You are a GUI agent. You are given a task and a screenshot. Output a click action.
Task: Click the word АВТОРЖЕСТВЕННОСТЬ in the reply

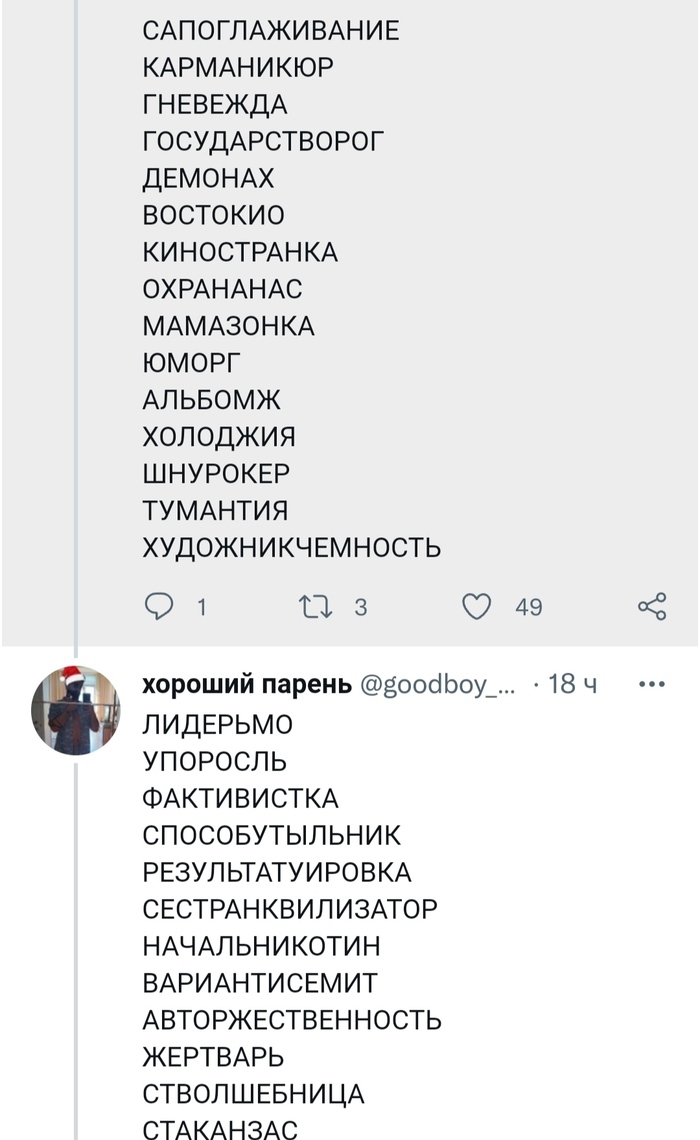[x=292, y=1020]
